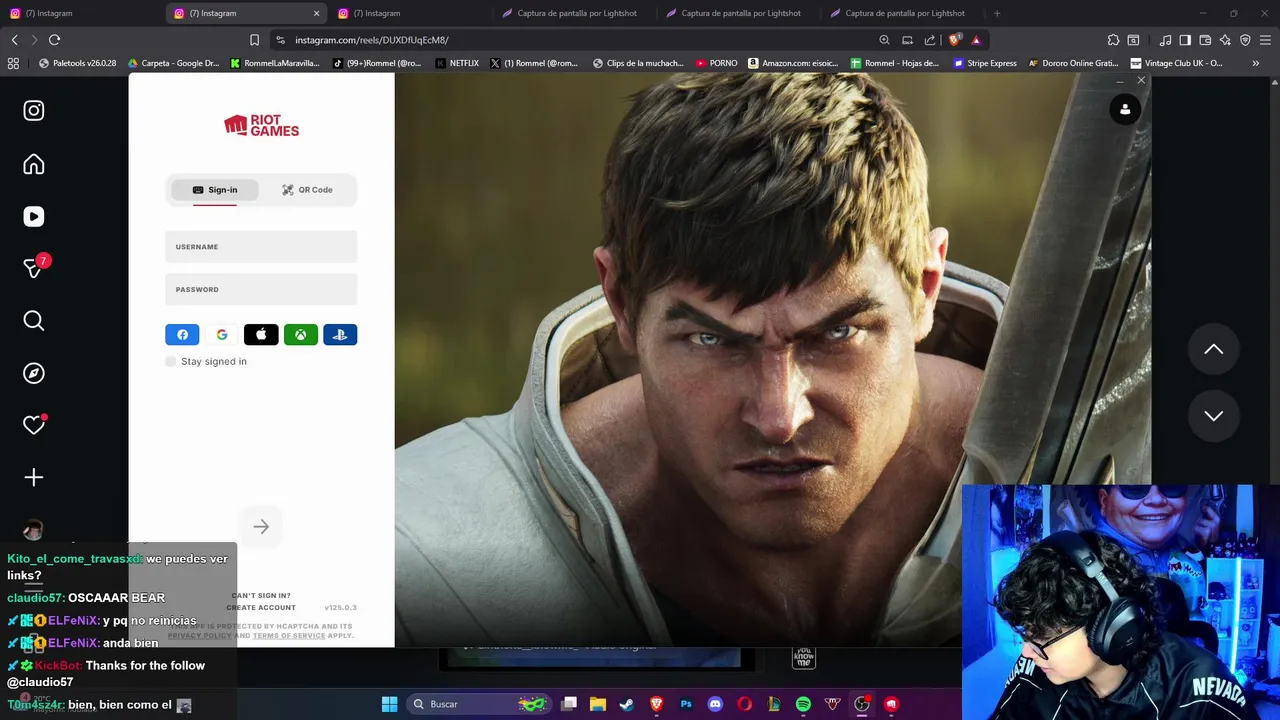Screen dimensions: 1280x720
Task: Open NETFLIX bookmark
Action: (x=456, y=63)
